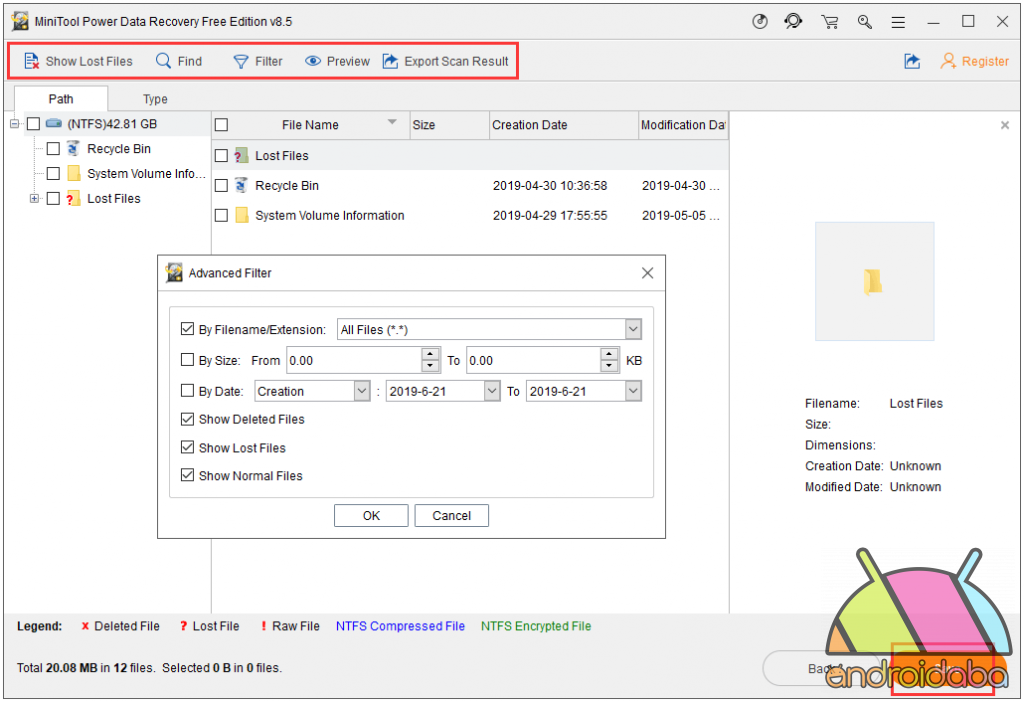Click the To size input field
The image size is (1024, 702).
534,360
